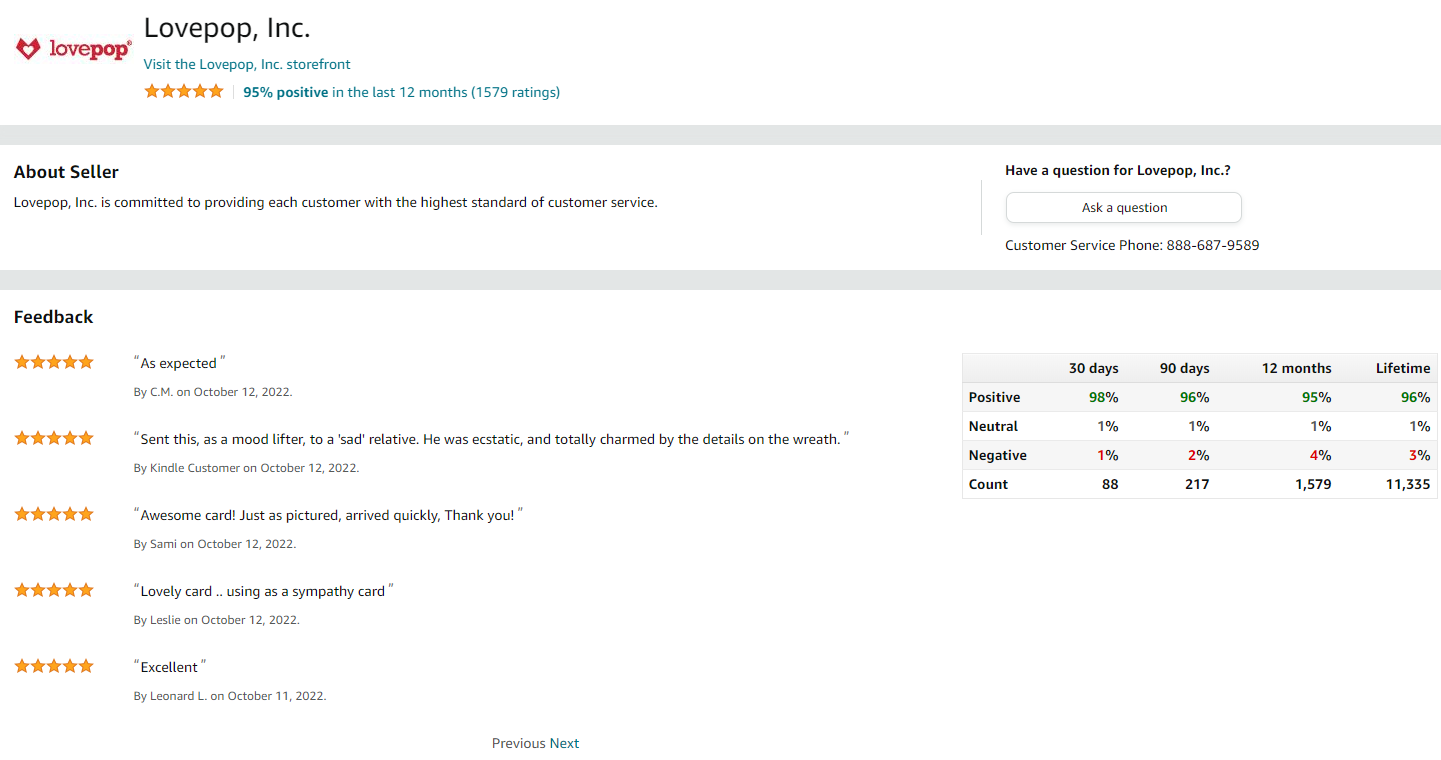Click the 'By Kindle Customer' byline

(x=246, y=468)
